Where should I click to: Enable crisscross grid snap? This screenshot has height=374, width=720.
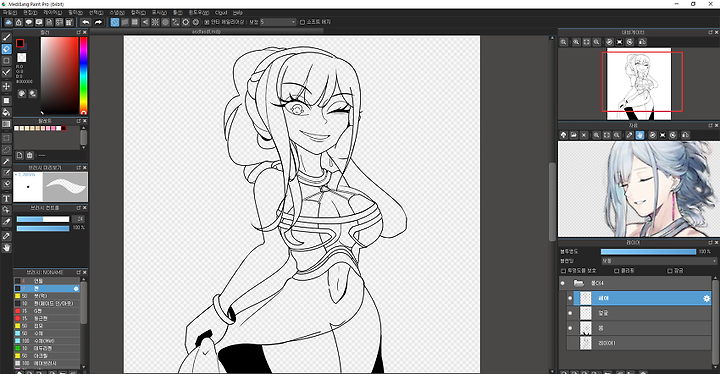point(135,22)
